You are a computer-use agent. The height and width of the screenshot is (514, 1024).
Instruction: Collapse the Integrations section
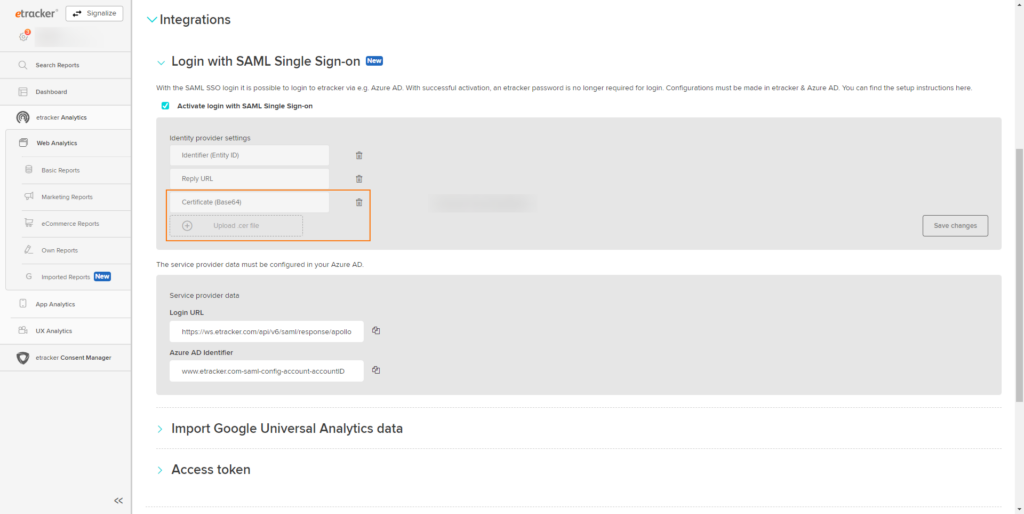click(152, 20)
